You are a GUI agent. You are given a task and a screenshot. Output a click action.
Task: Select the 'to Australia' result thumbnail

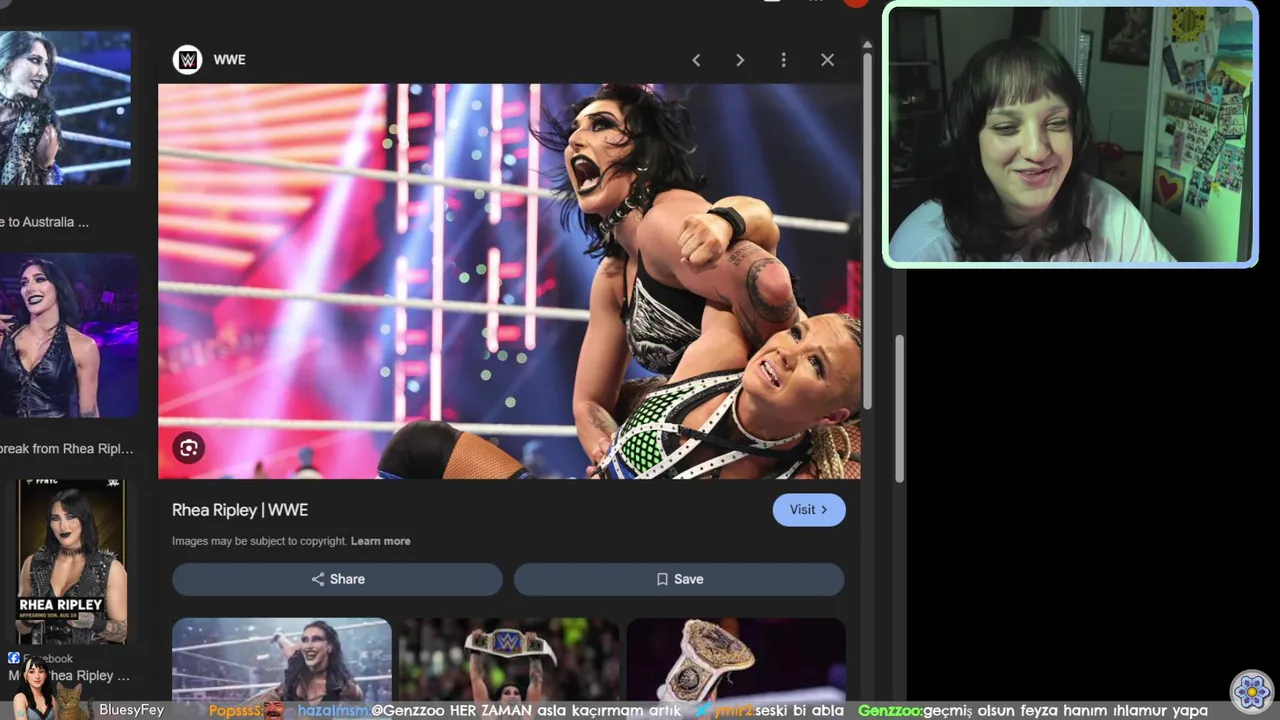[65, 107]
